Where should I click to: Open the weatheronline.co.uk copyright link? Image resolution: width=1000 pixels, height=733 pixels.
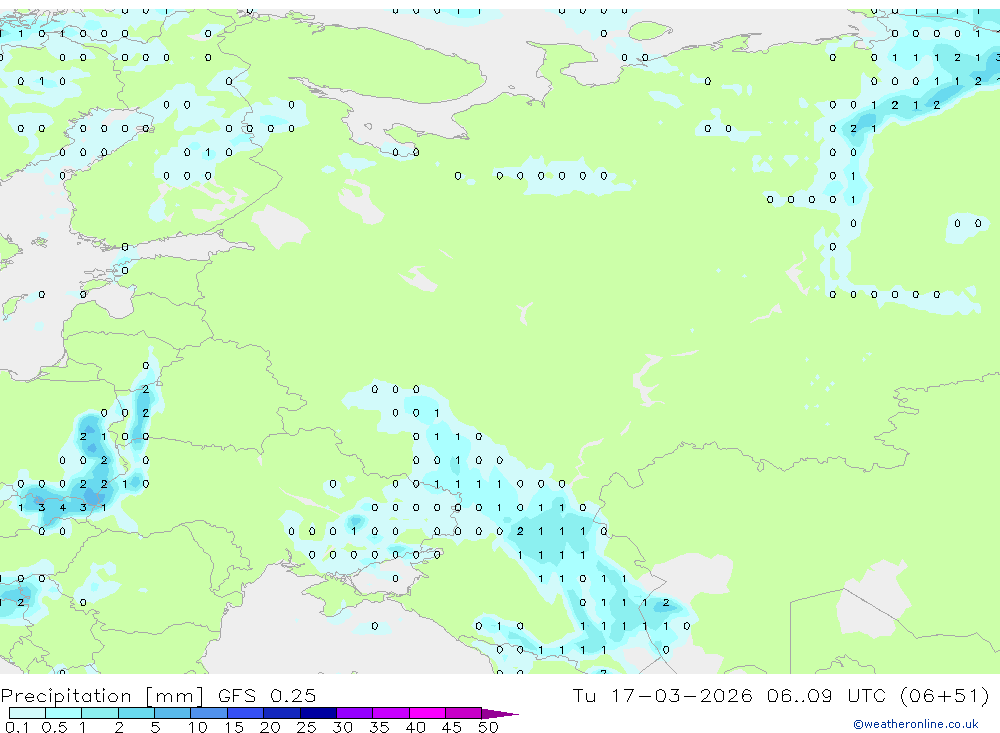point(916,724)
